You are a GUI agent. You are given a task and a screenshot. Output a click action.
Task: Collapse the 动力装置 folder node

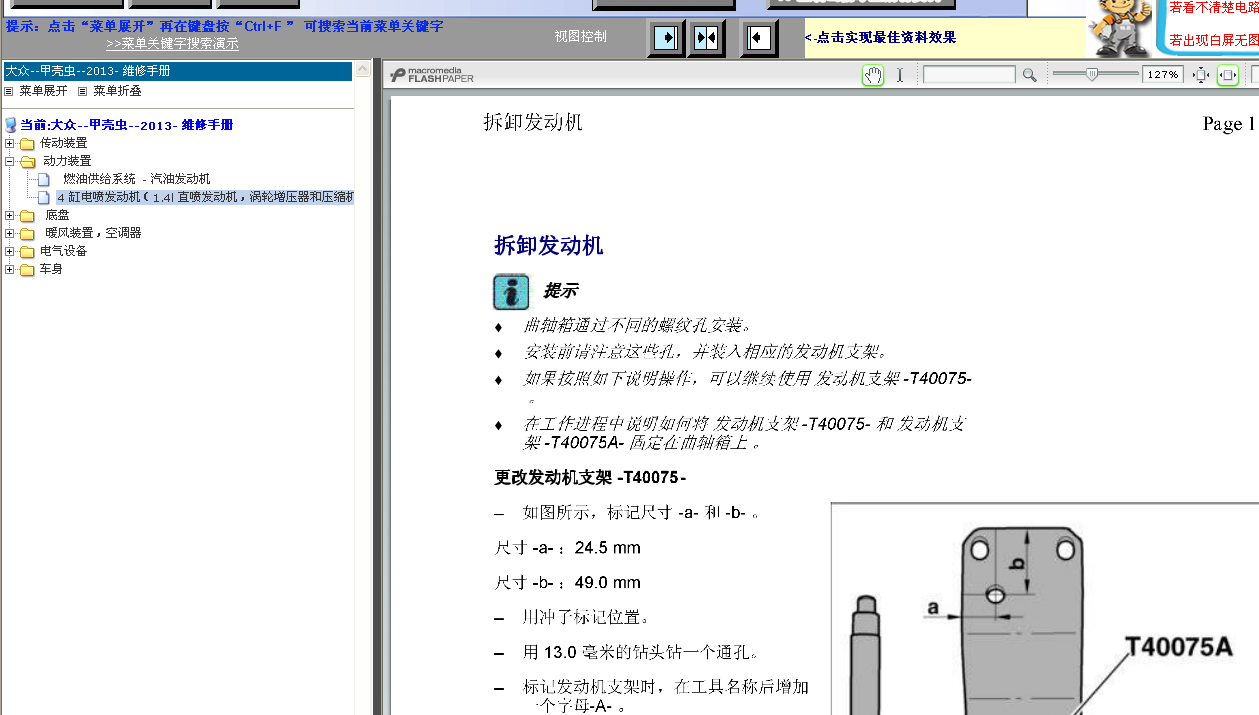(x=10, y=161)
